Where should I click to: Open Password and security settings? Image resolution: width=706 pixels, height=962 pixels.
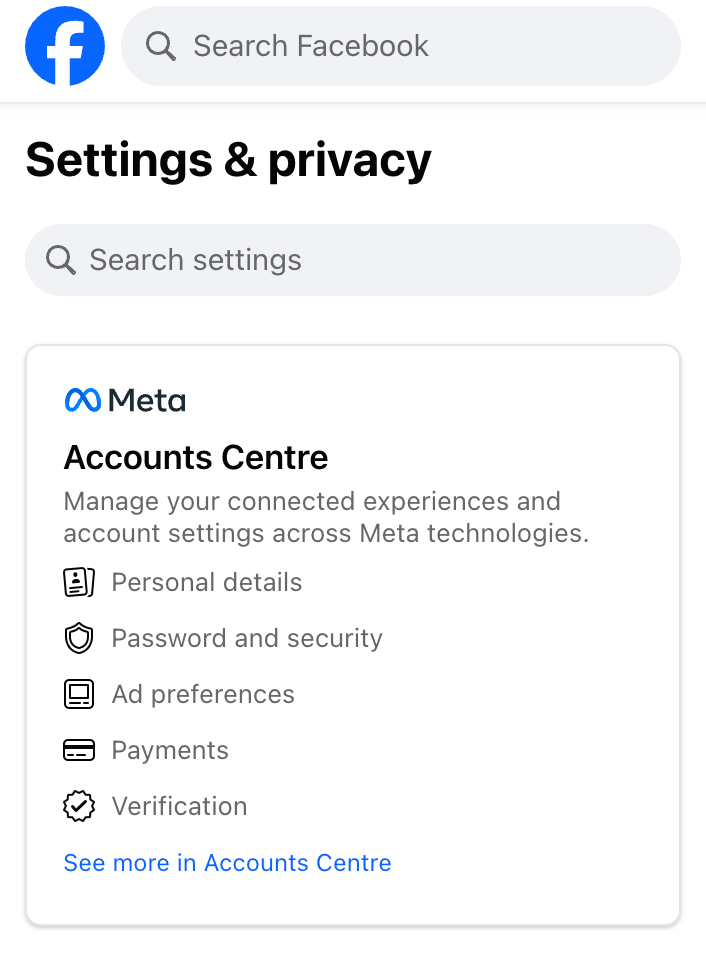[246, 638]
